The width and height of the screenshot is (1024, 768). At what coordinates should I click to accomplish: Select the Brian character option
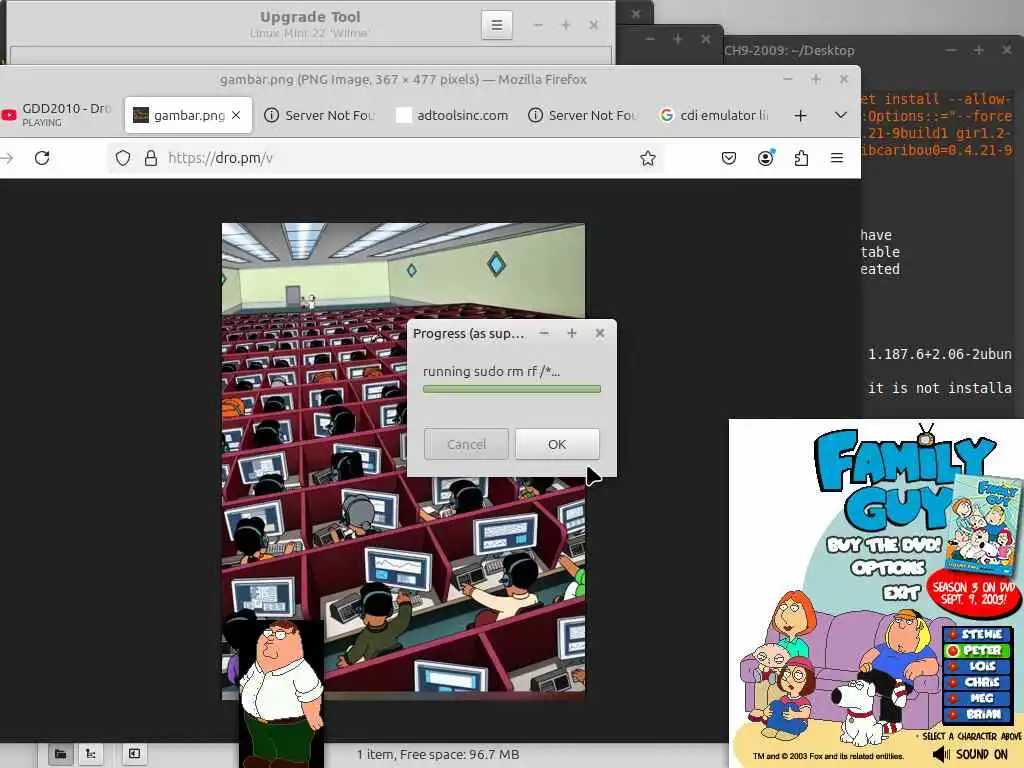click(x=976, y=714)
